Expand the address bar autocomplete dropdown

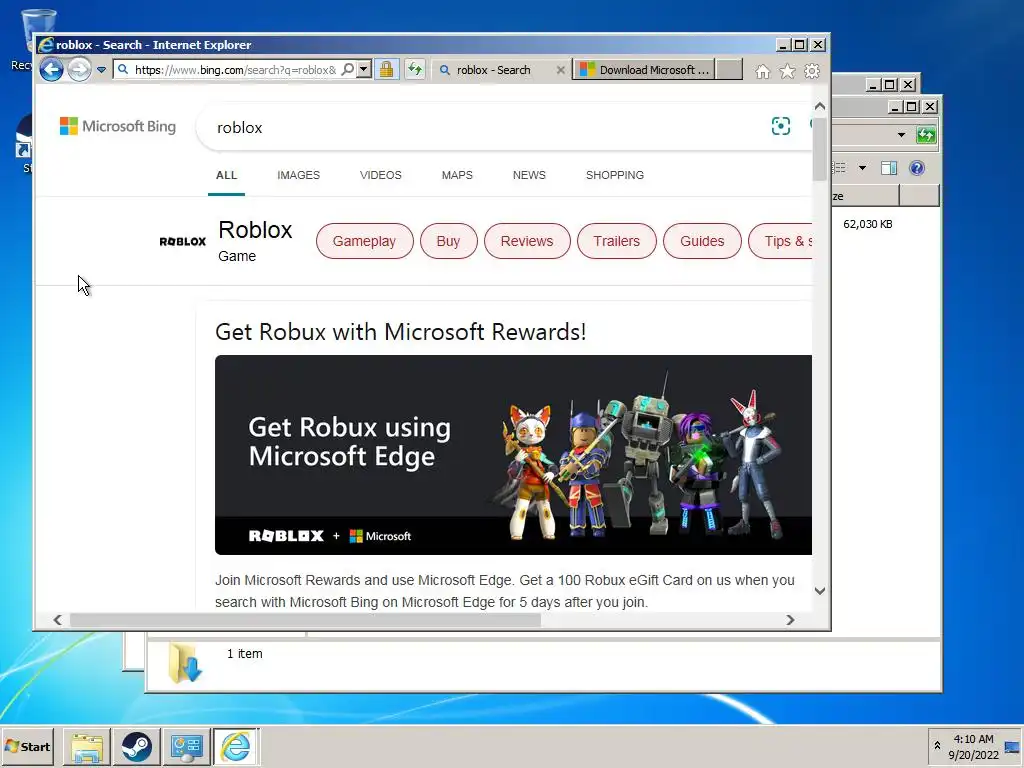[364, 69]
